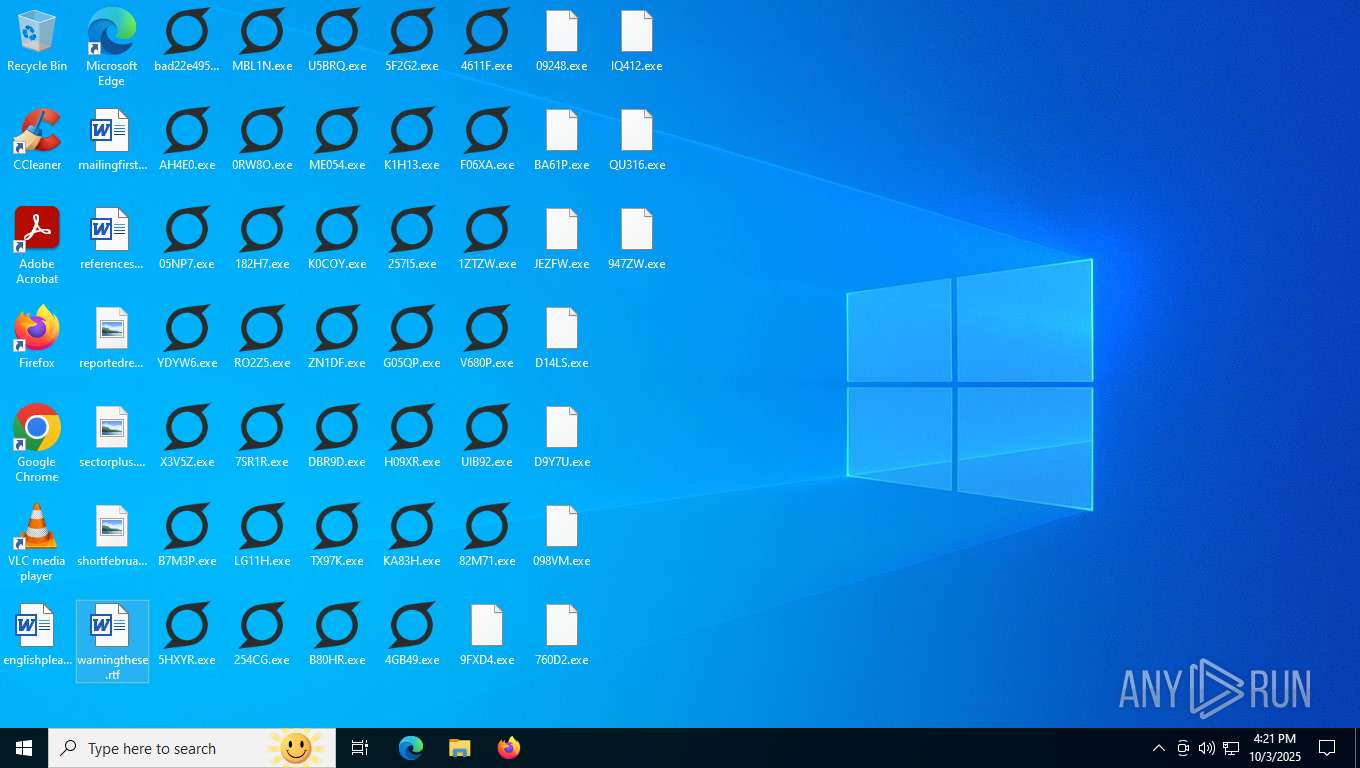Select the KA83H.exe file
The width and height of the screenshot is (1360, 768).
click(x=412, y=536)
